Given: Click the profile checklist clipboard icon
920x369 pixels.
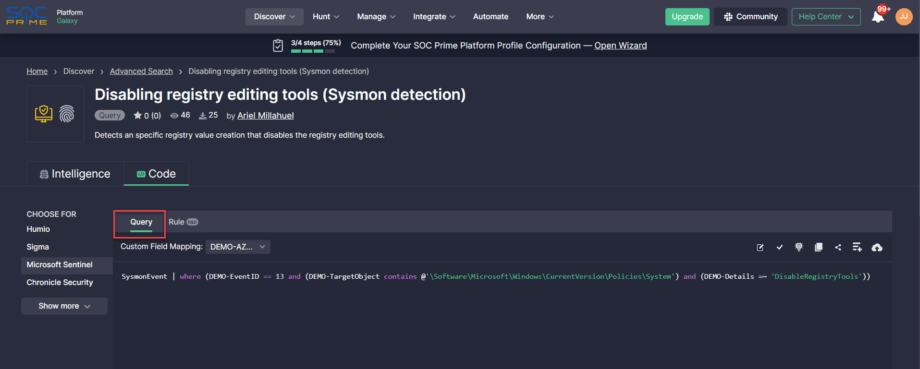Looking at the screenshot, I should 278,45.
